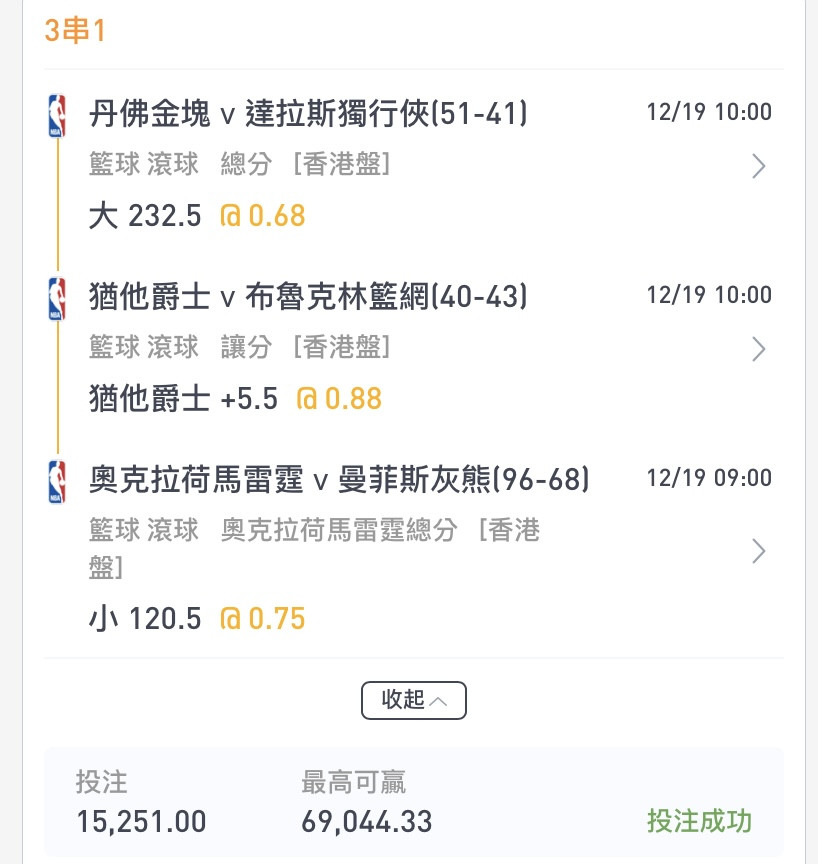Click odds @0.68 for 大 232.5

coord(262,215)
